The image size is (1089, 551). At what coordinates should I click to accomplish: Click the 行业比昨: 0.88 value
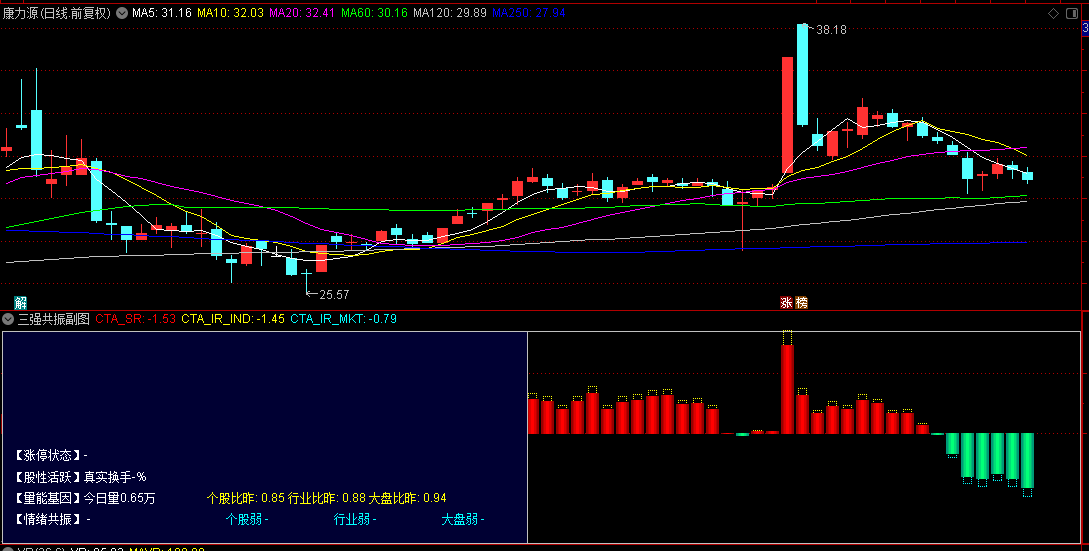click(326, 498)
